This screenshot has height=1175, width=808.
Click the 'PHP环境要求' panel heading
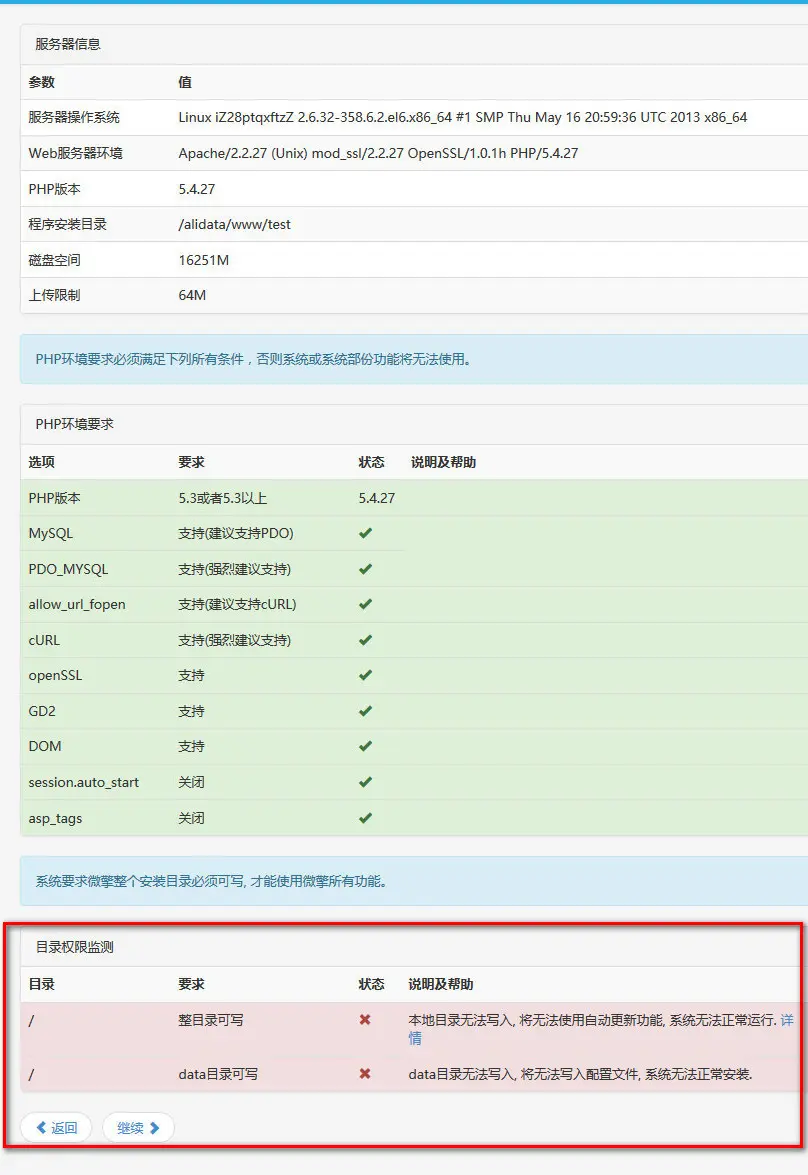coord(74,424)
